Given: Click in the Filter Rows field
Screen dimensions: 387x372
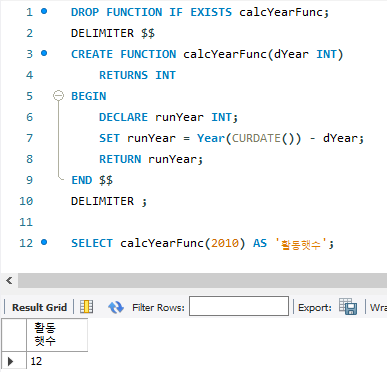Looking at the screenshot, I should point(239,306).
